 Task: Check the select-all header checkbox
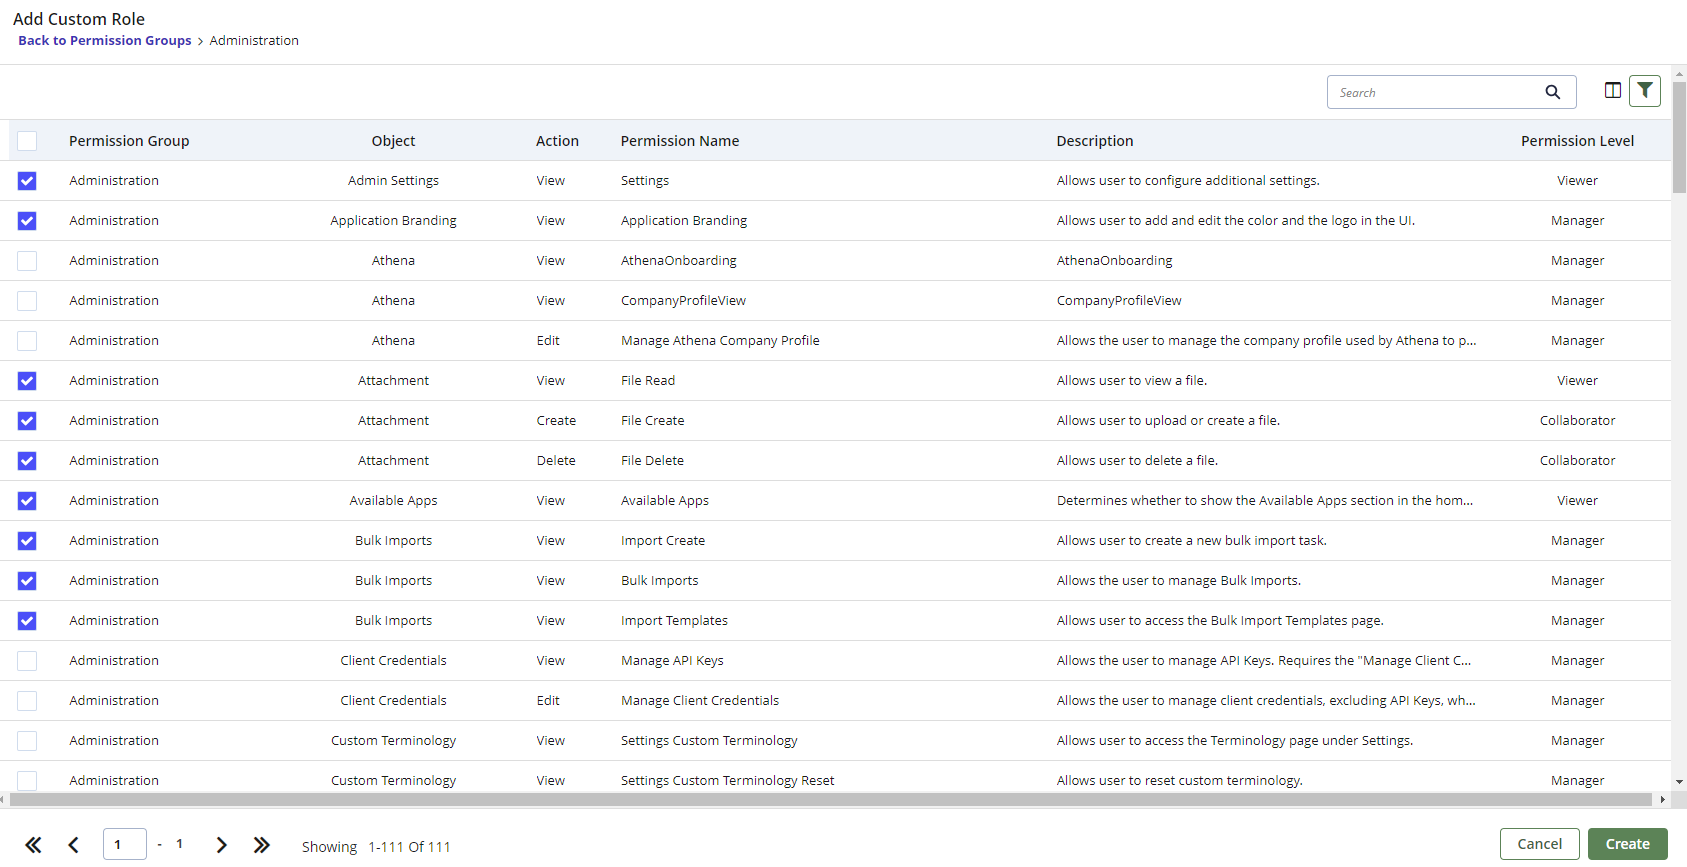27,141
